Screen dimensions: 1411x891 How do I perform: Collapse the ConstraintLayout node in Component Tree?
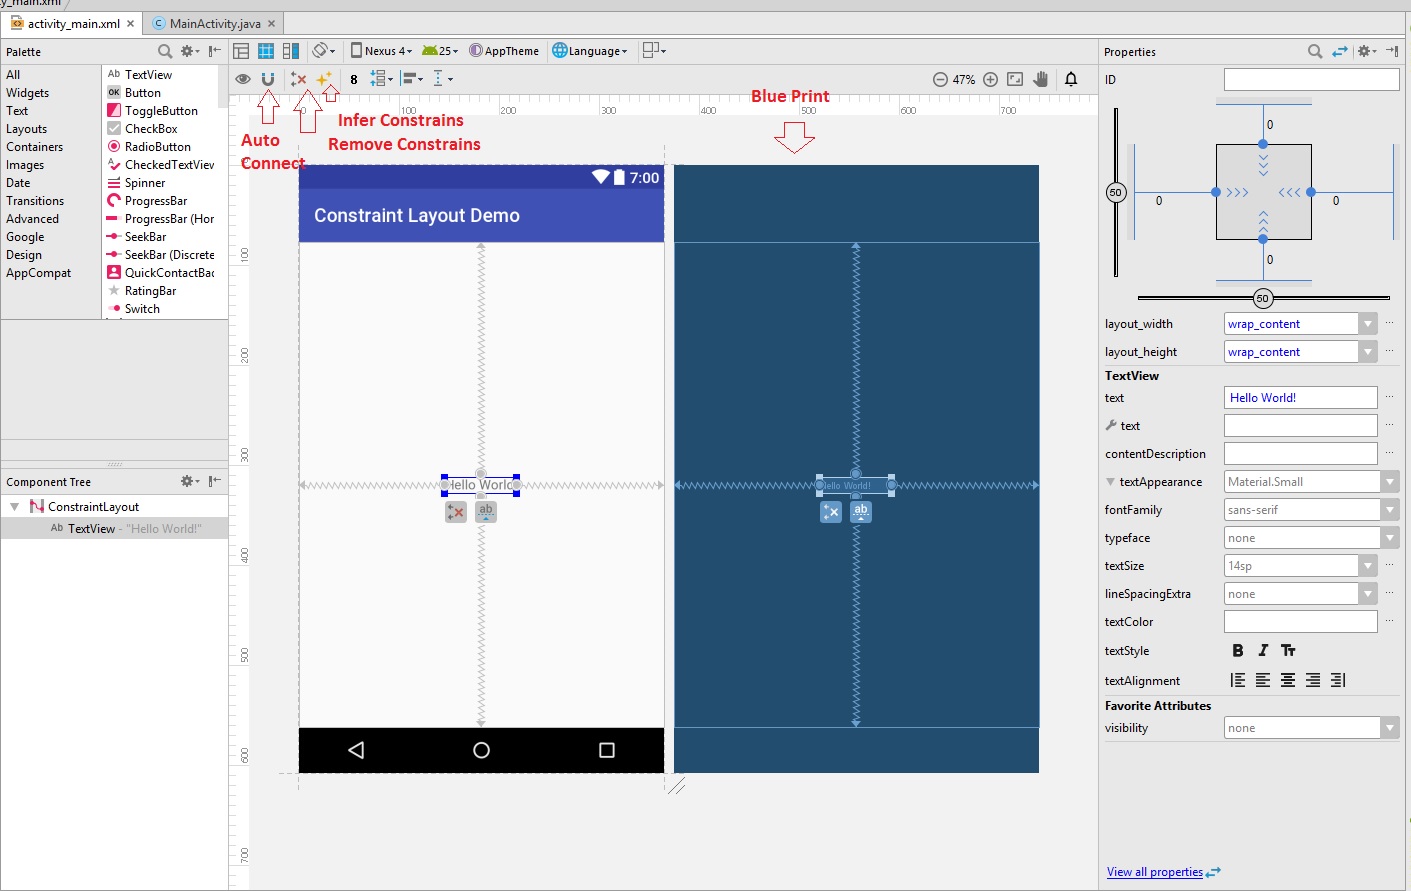[14, 506]
